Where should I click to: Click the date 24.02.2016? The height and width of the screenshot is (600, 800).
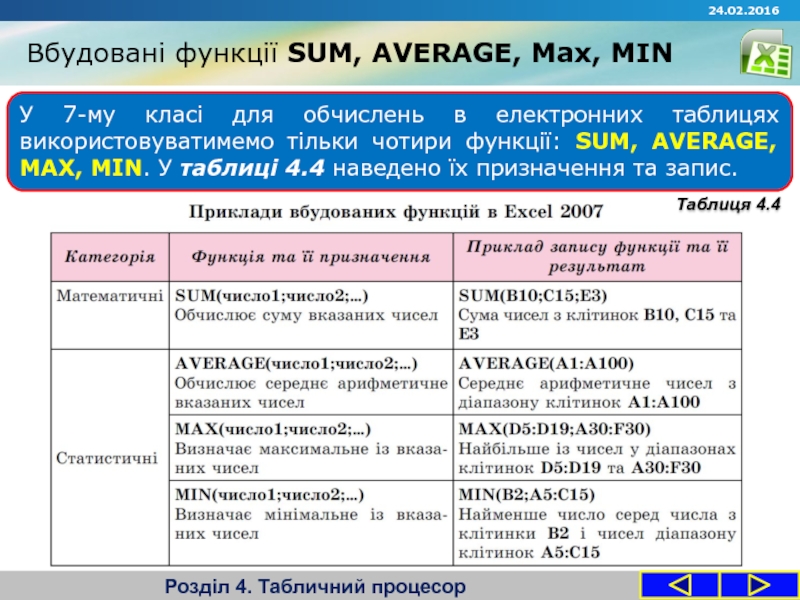[x=745, y=10]
